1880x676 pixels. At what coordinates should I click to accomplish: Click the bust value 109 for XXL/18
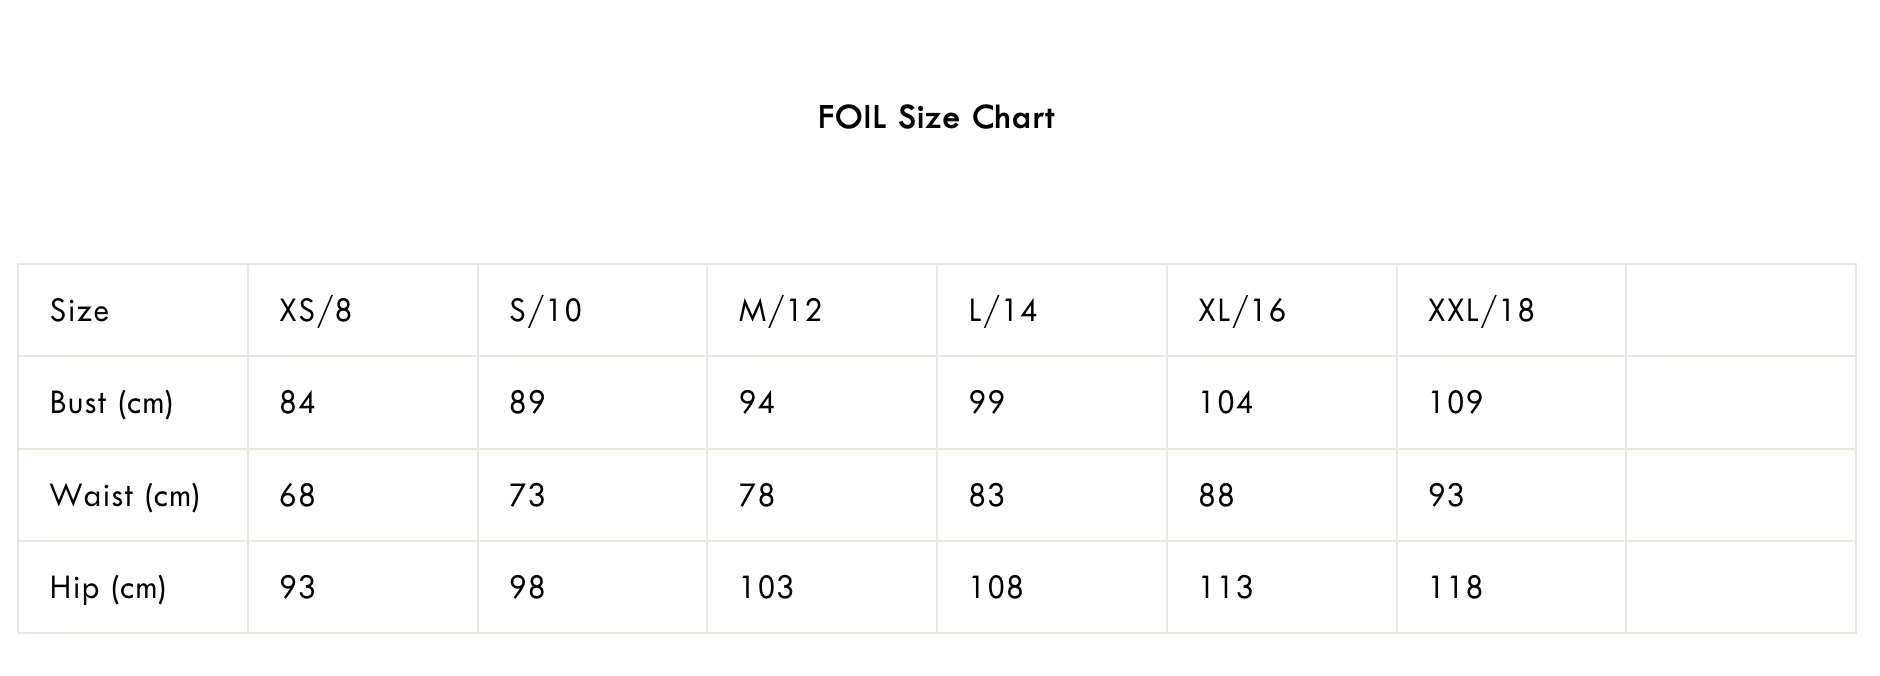1456,403
